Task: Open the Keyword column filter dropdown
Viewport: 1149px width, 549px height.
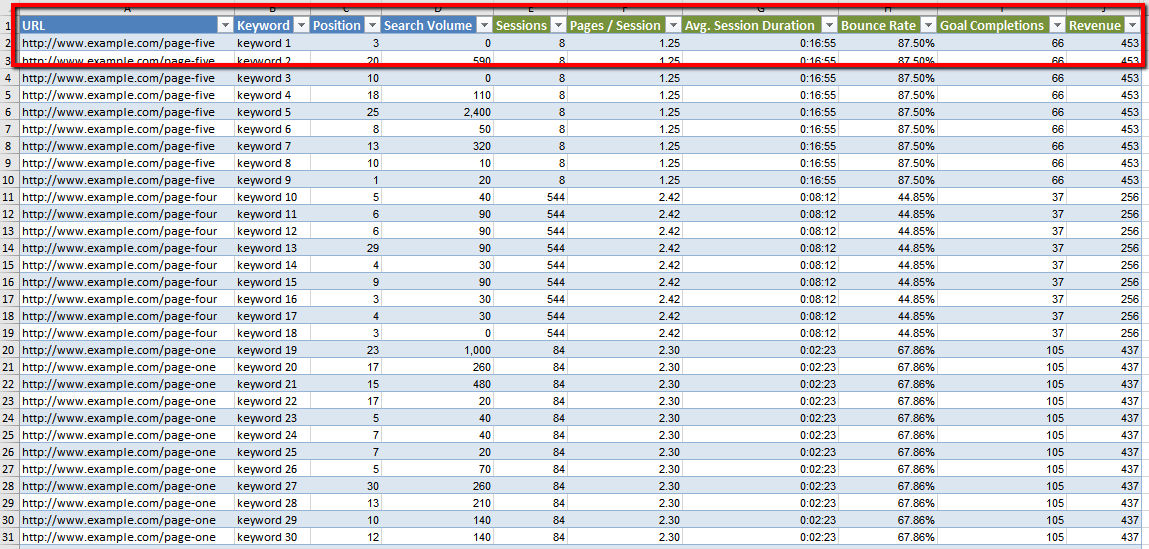Action: pyautogui.click(x=302, y=26)
